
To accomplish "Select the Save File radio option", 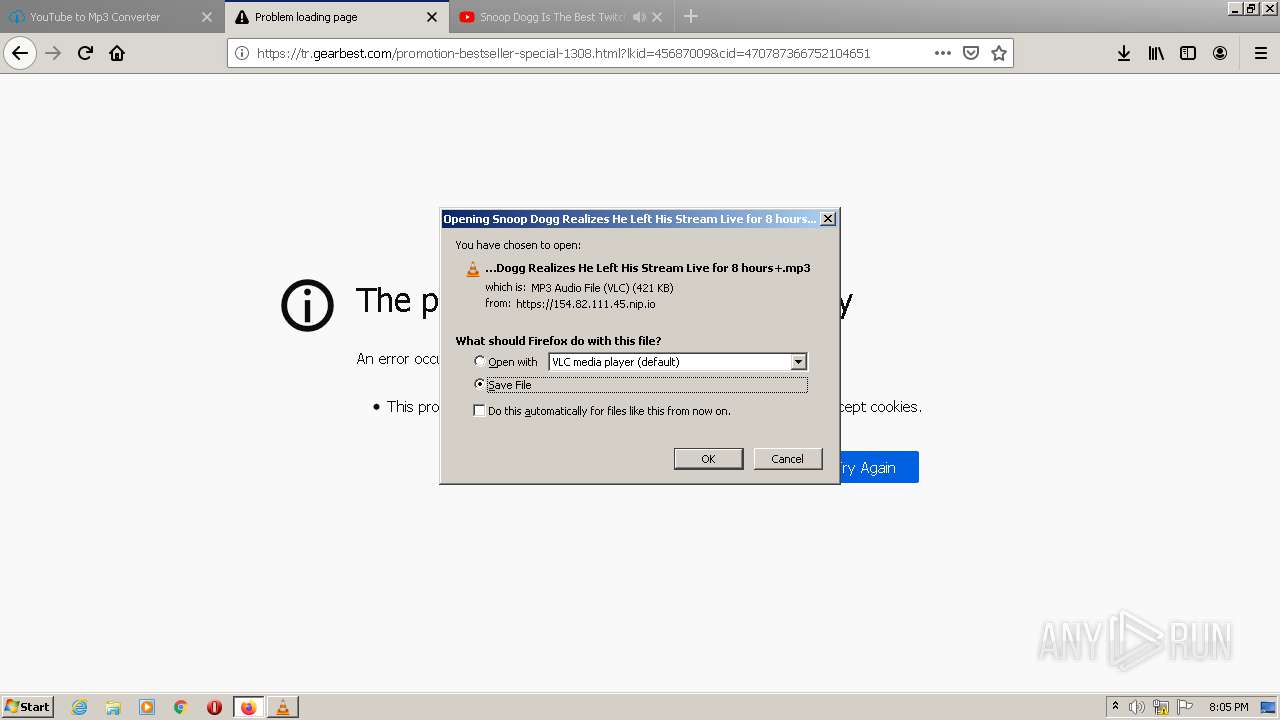I will click(480, 384).
